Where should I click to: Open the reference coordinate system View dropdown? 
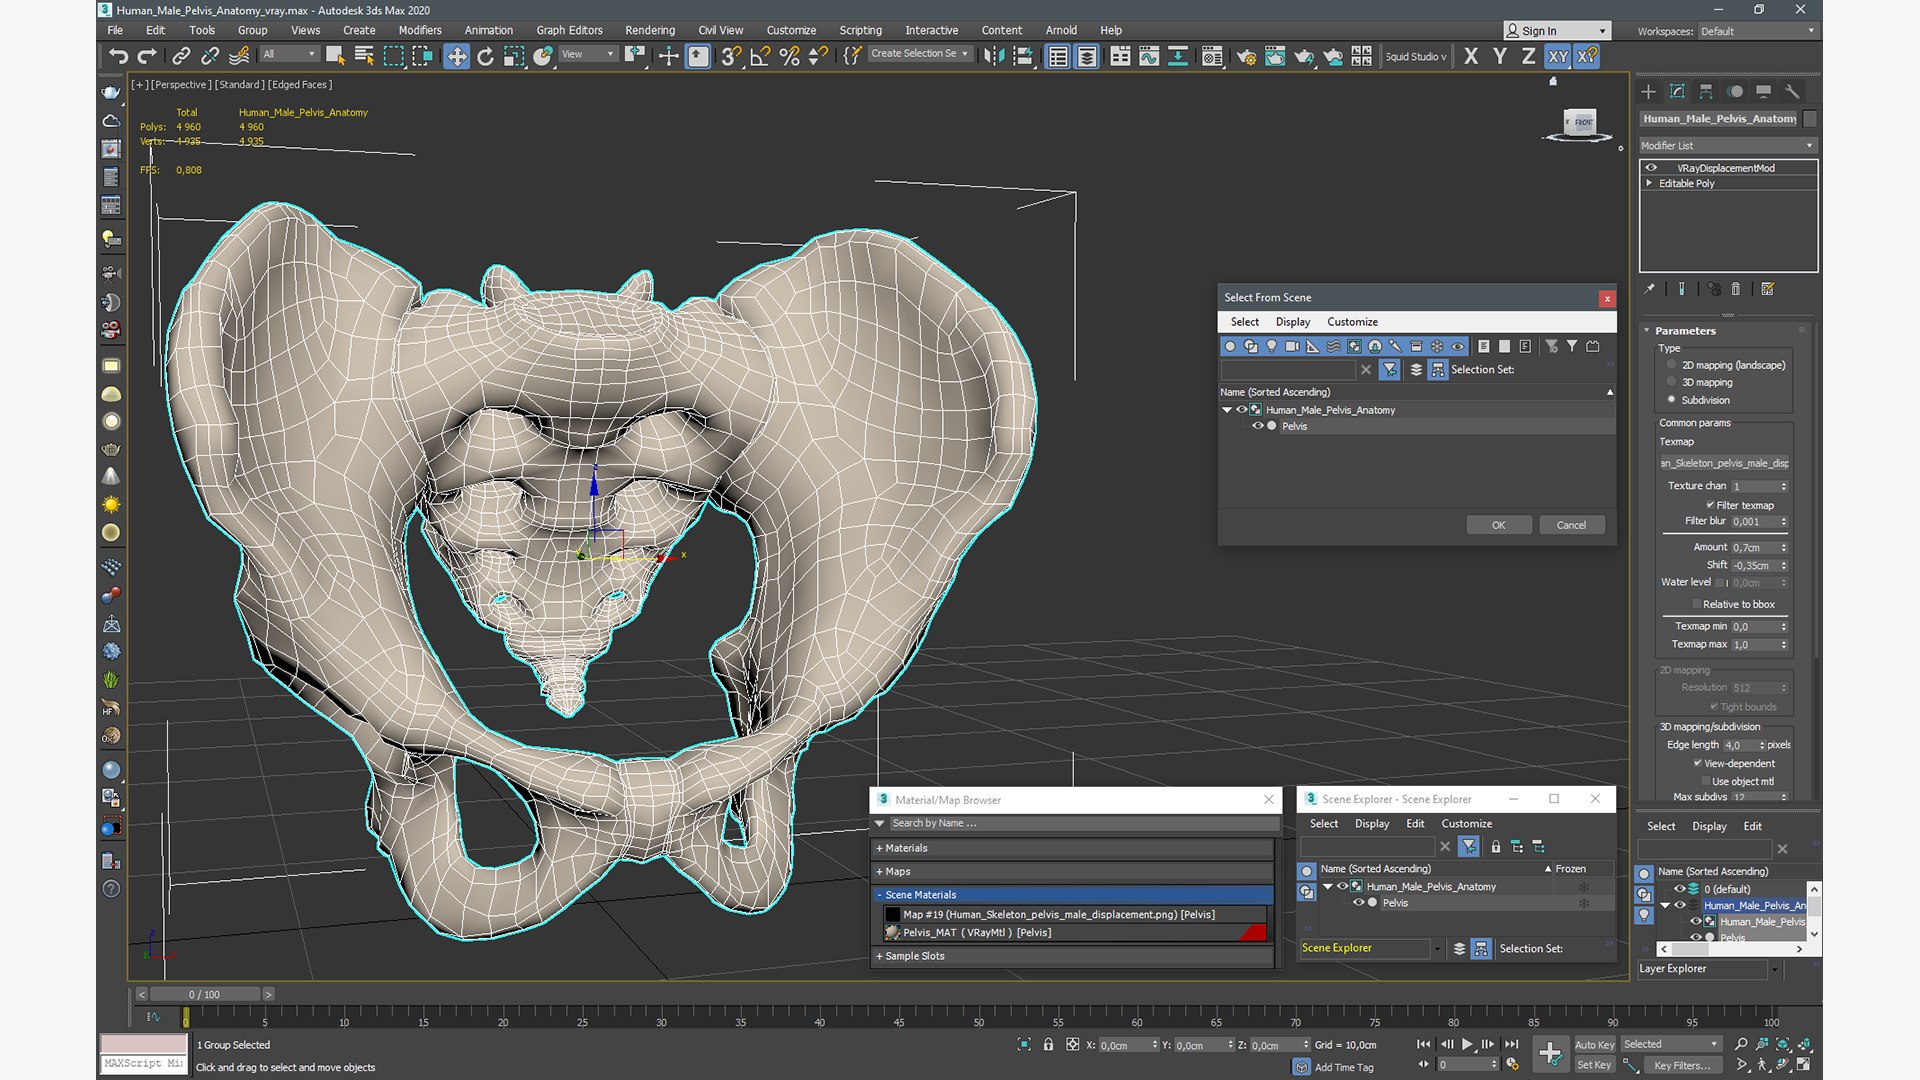pyautogui.click(x=588, y=54)
